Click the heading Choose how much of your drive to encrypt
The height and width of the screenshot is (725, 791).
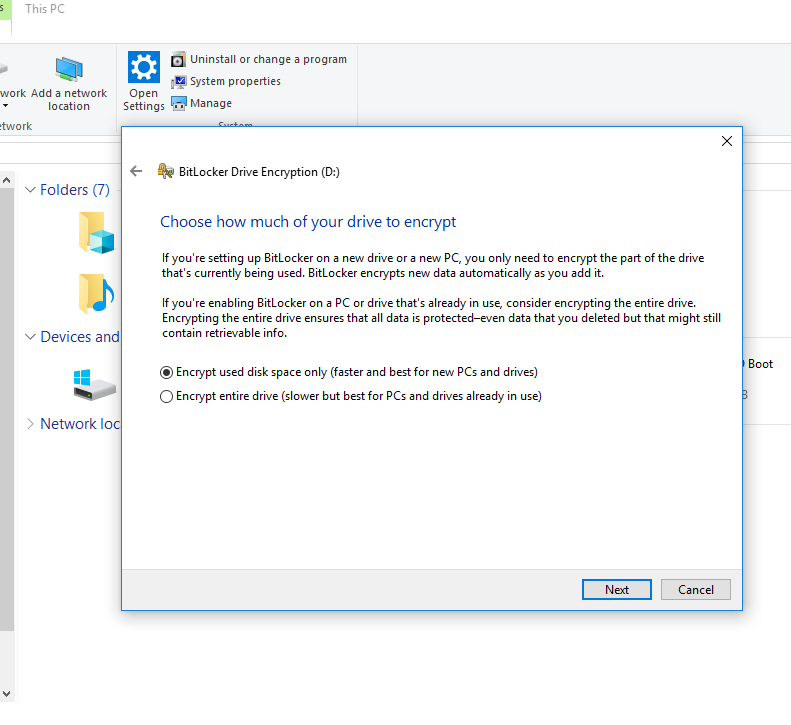(308, 222)
